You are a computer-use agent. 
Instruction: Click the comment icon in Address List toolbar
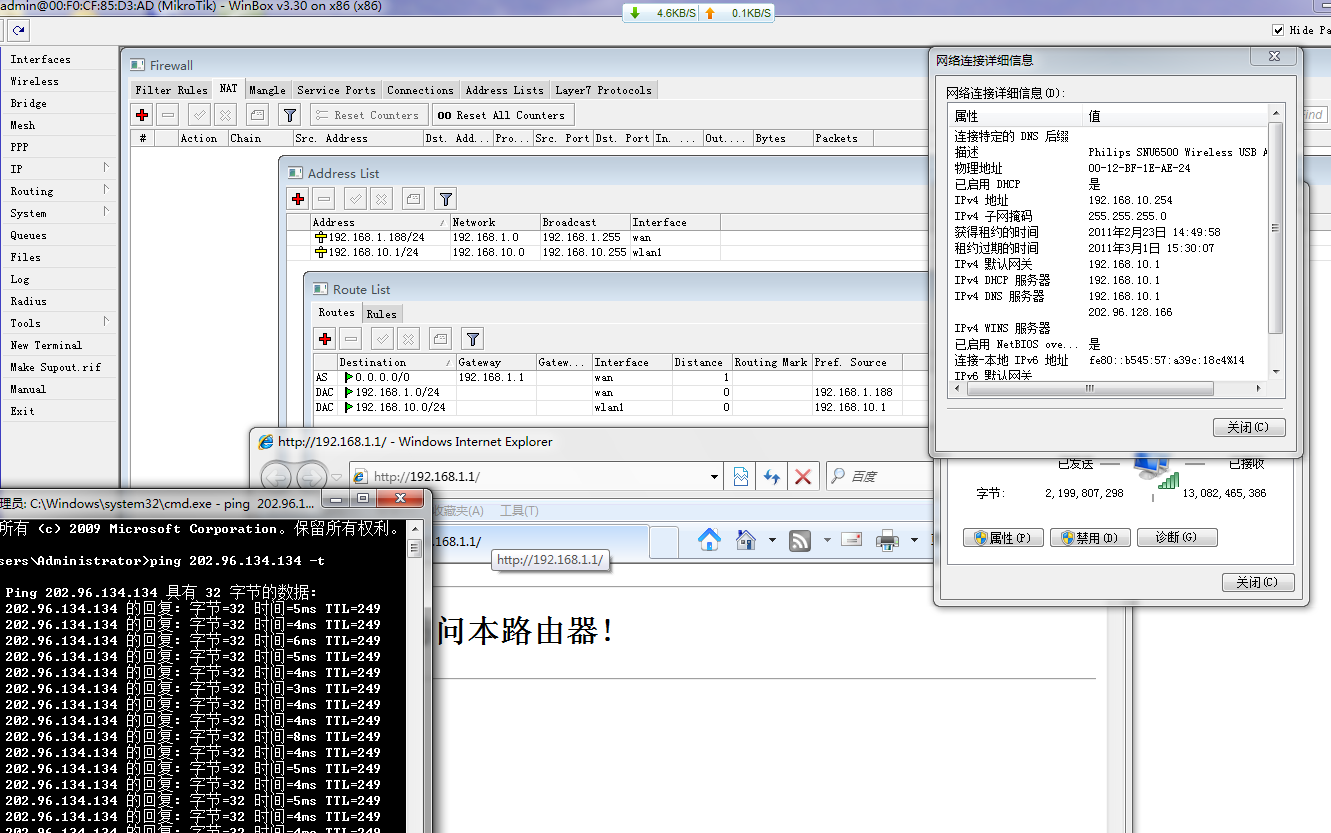click(x=414, y=199)
